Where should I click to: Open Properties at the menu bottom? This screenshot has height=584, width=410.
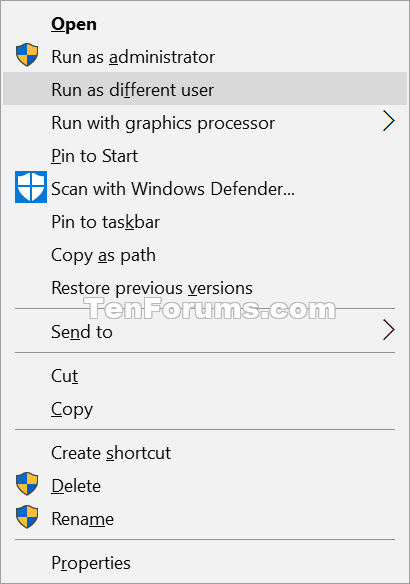coord(205,562)
